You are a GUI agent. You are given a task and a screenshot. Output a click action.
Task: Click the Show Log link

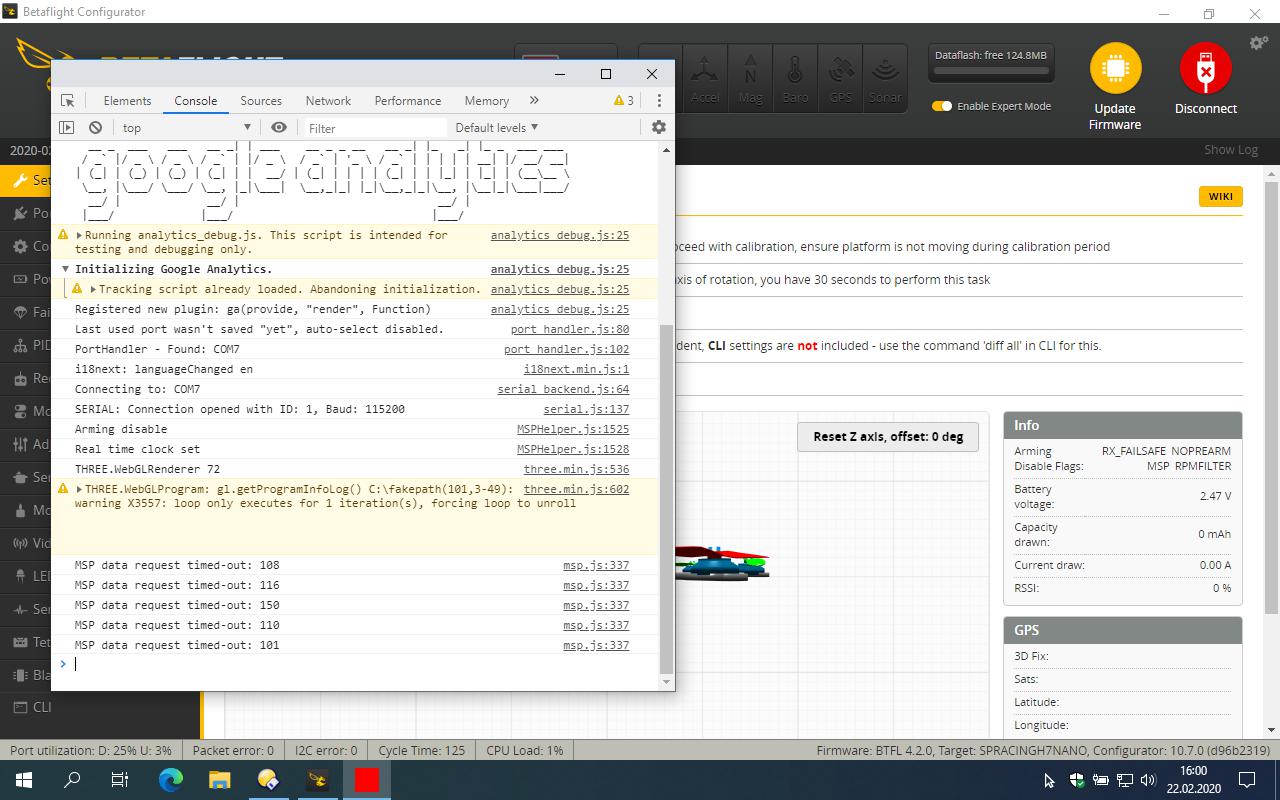tap(1231, 150)
